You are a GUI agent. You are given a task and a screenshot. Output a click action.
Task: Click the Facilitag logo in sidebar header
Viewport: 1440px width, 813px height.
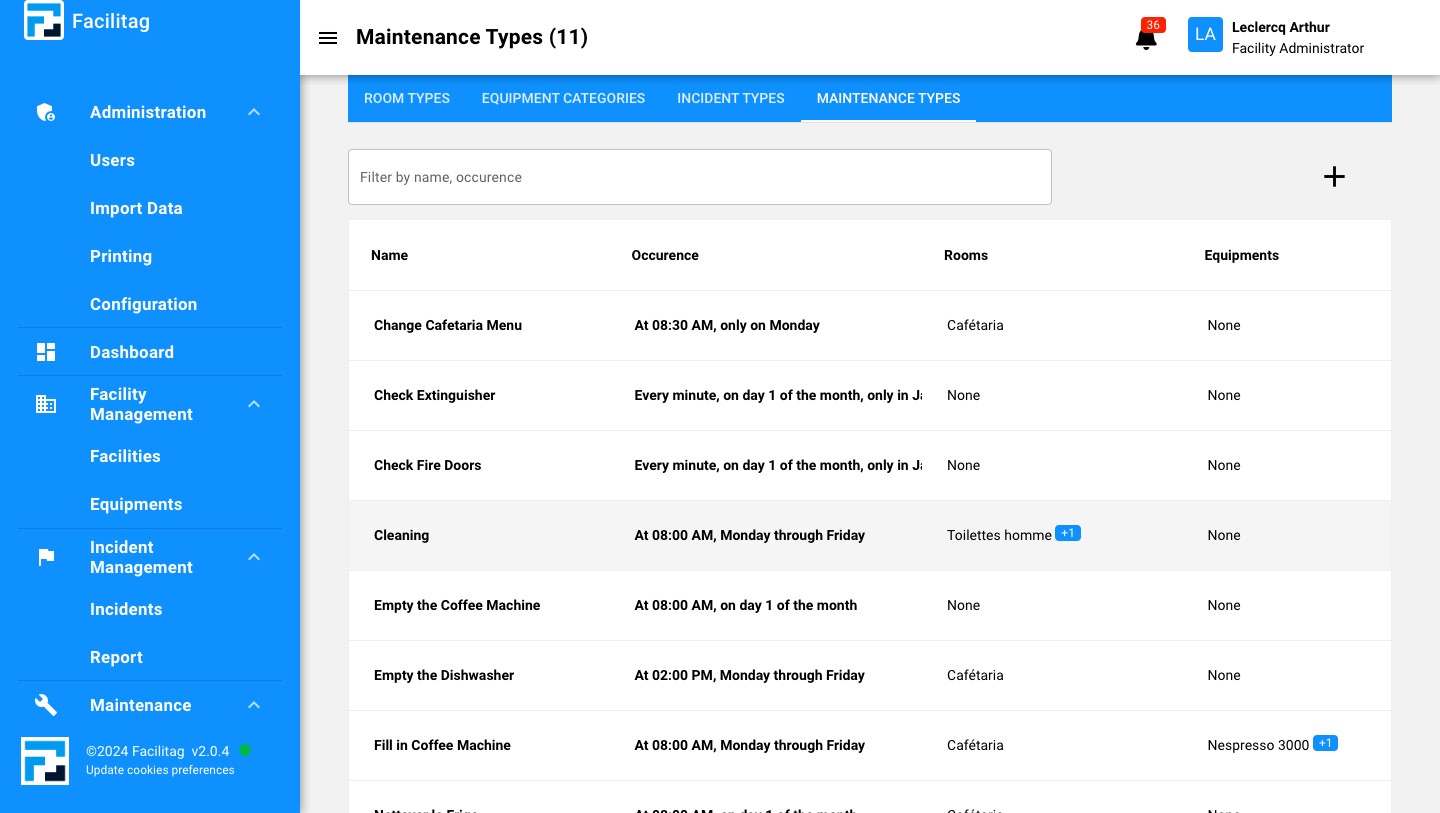click(x=44, y=21)
